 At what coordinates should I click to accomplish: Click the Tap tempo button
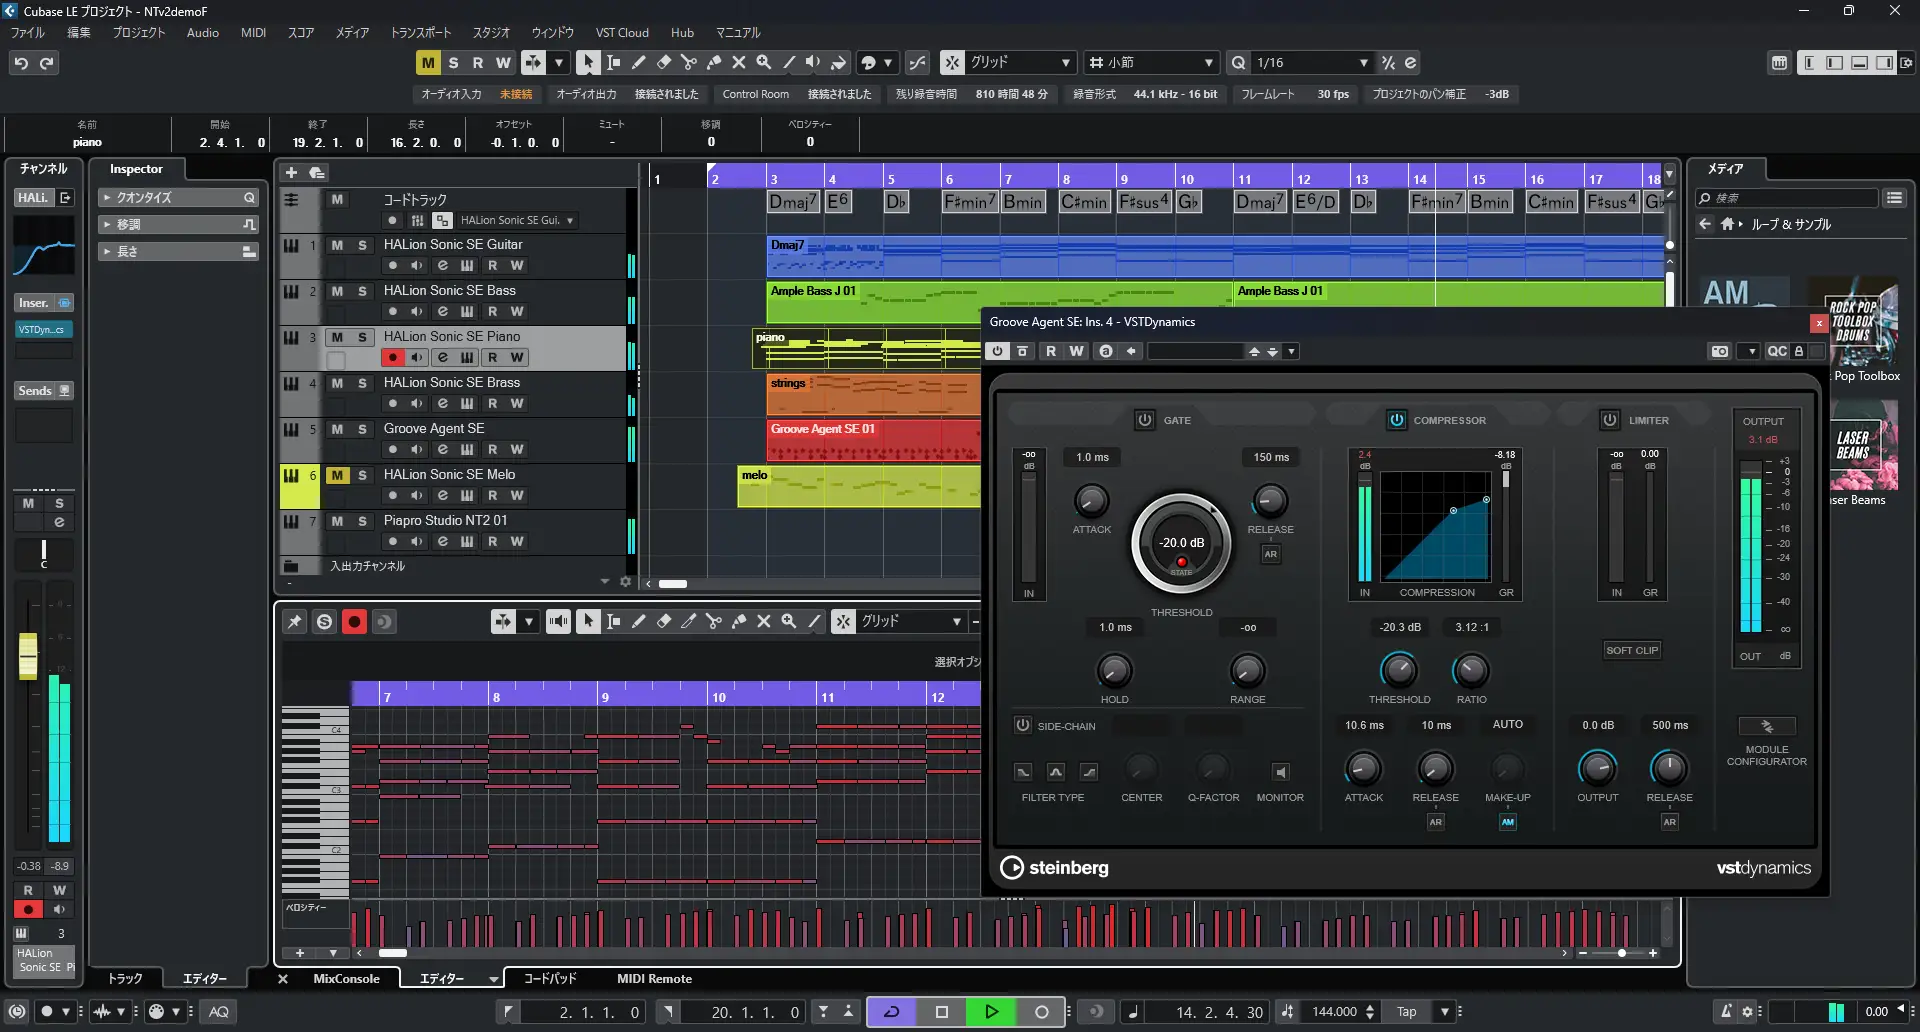[1406, 1012]
